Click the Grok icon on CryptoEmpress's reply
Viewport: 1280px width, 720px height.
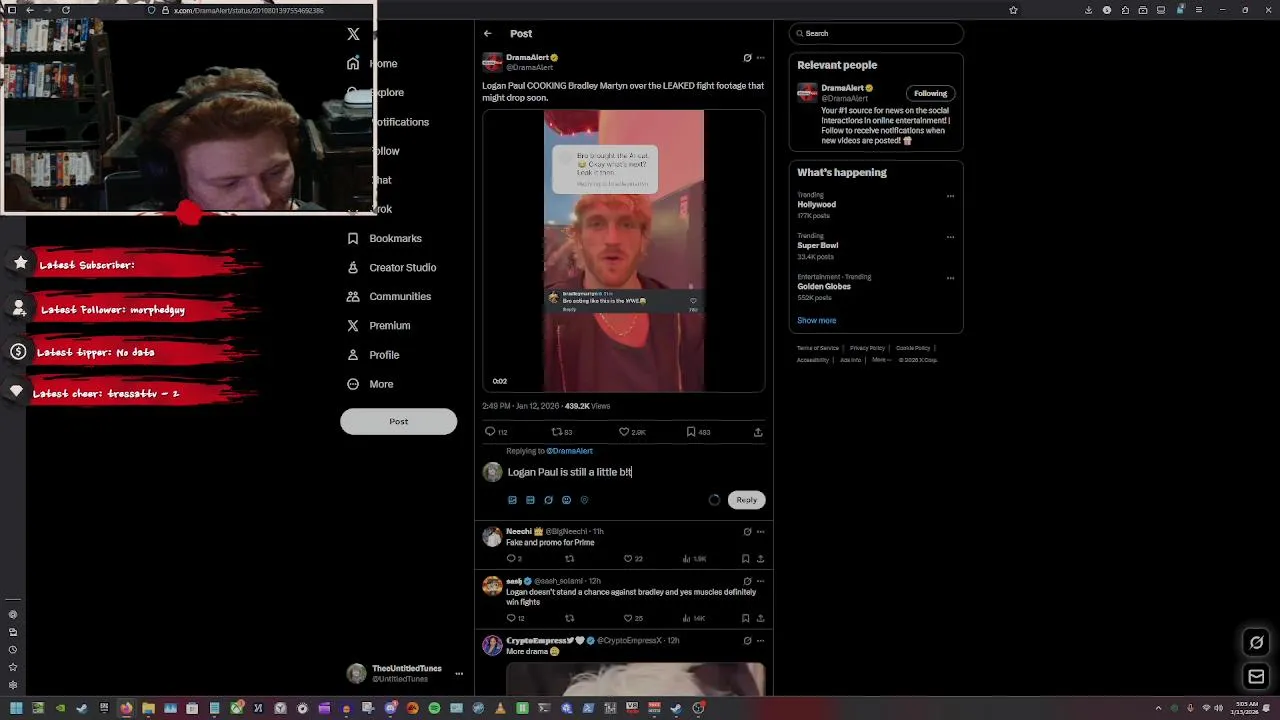click(x=747, y=641)
